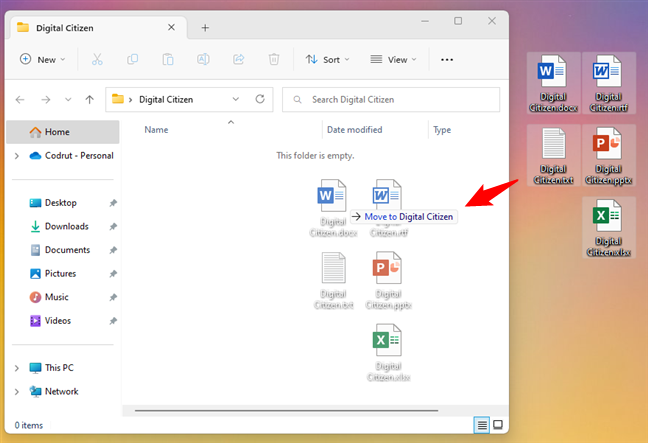The image size is (648, 443).
Task: Click the 'This folder is empty.' message
Action: click(315, 156)
